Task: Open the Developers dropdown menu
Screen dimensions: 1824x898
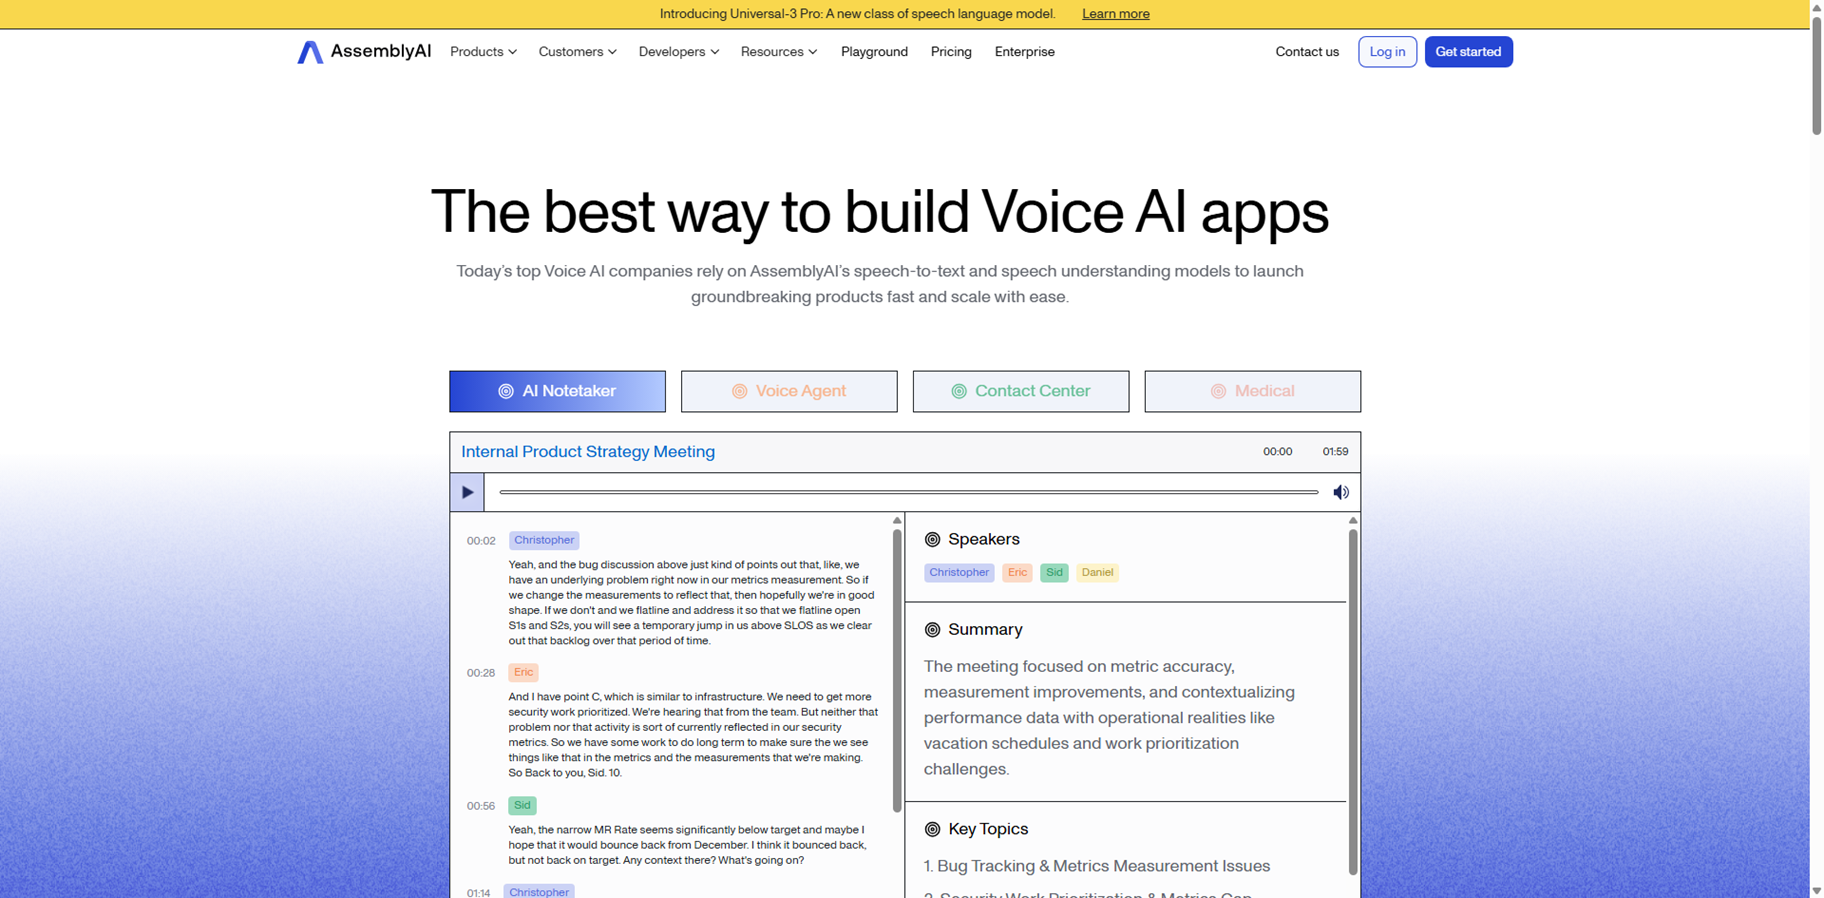Action: tap(678, 52)
